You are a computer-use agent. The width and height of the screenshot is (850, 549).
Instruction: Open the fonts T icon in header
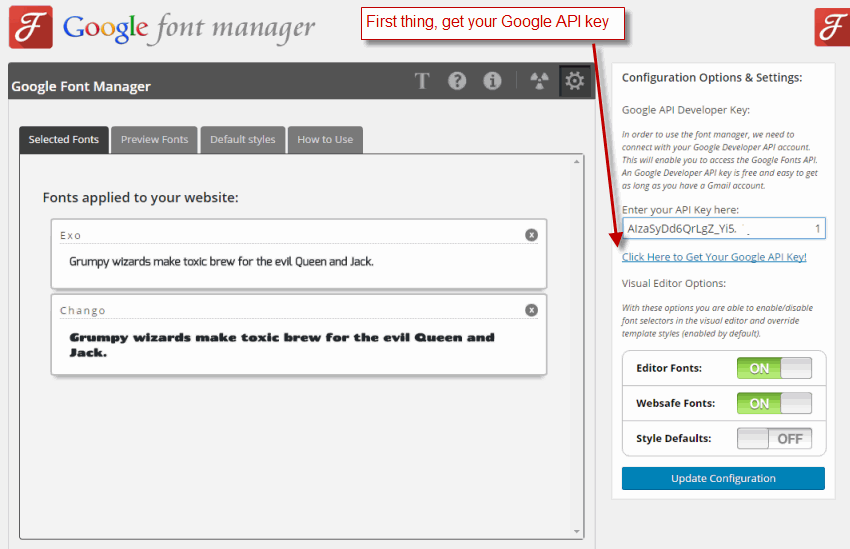[422, 81]
